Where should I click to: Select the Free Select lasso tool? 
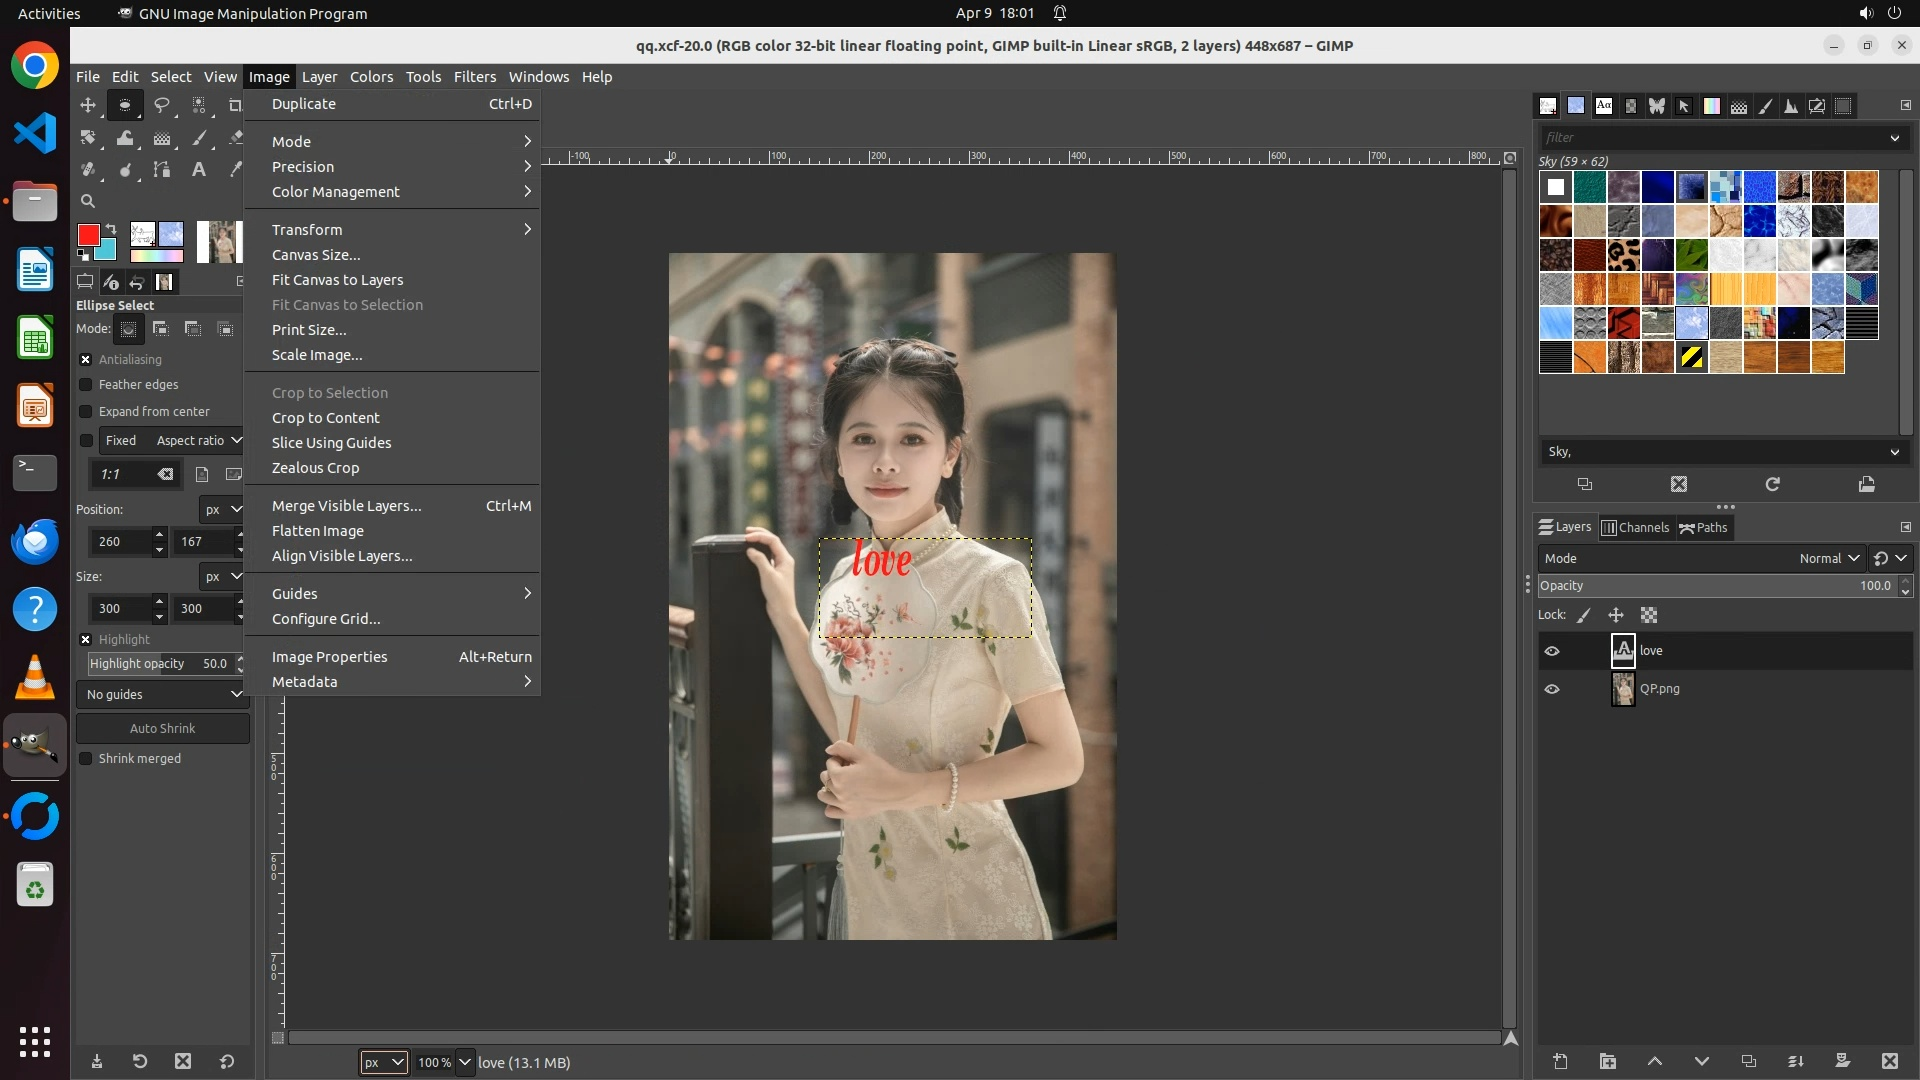coord(162,105)
